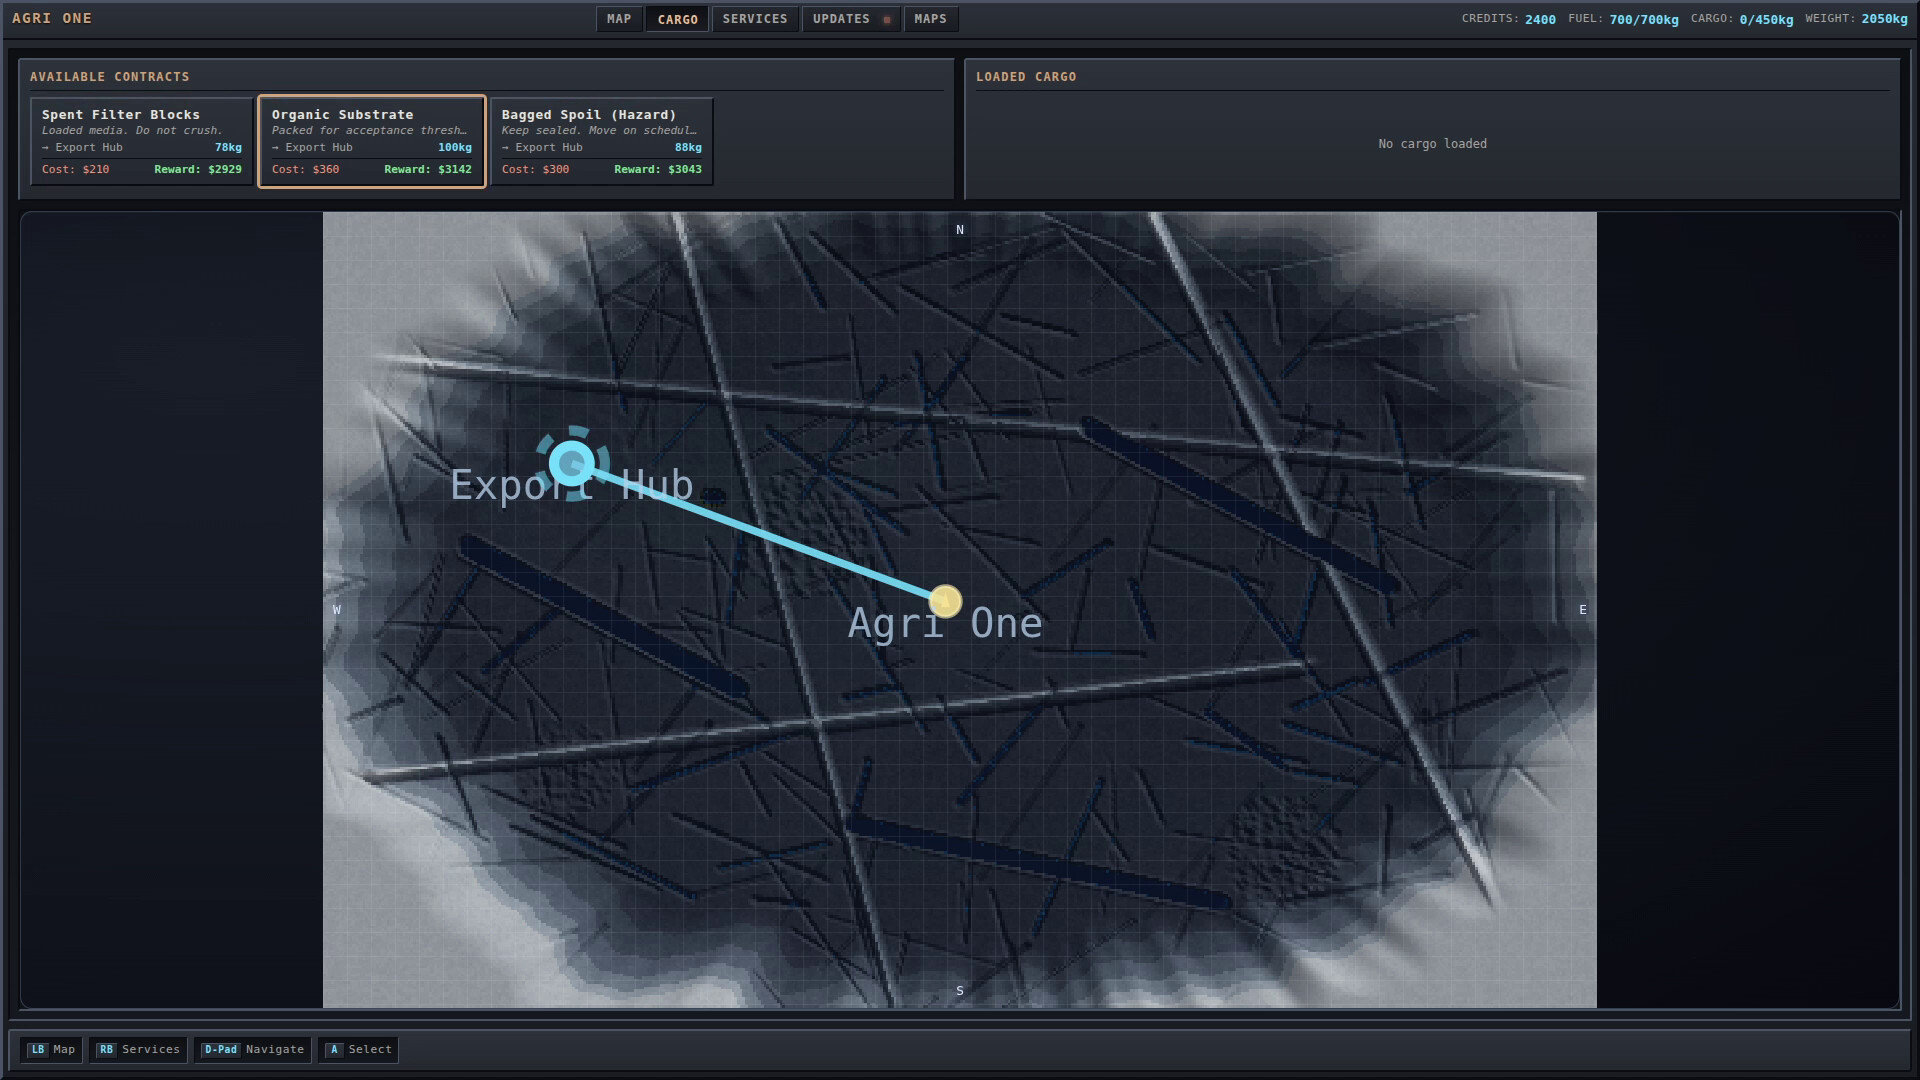Image resolution: width=1920 pixels, height=1080 pixels.
Task: Switch to the UPDATES tab
Action: 841,18
